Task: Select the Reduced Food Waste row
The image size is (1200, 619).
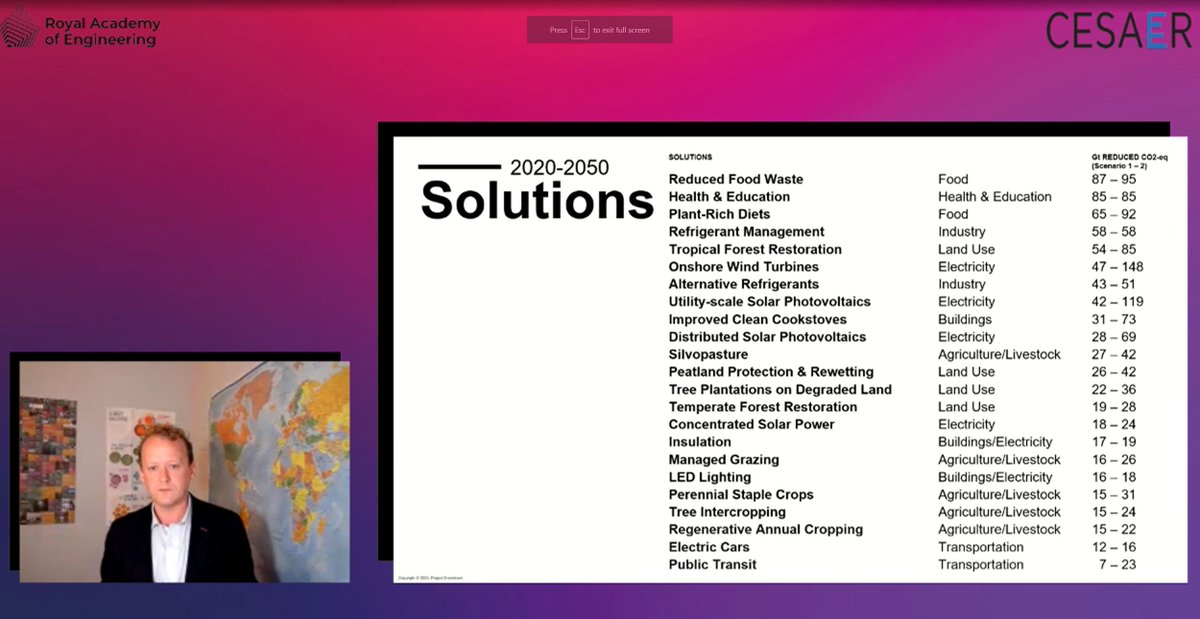Action: [904, 179]
